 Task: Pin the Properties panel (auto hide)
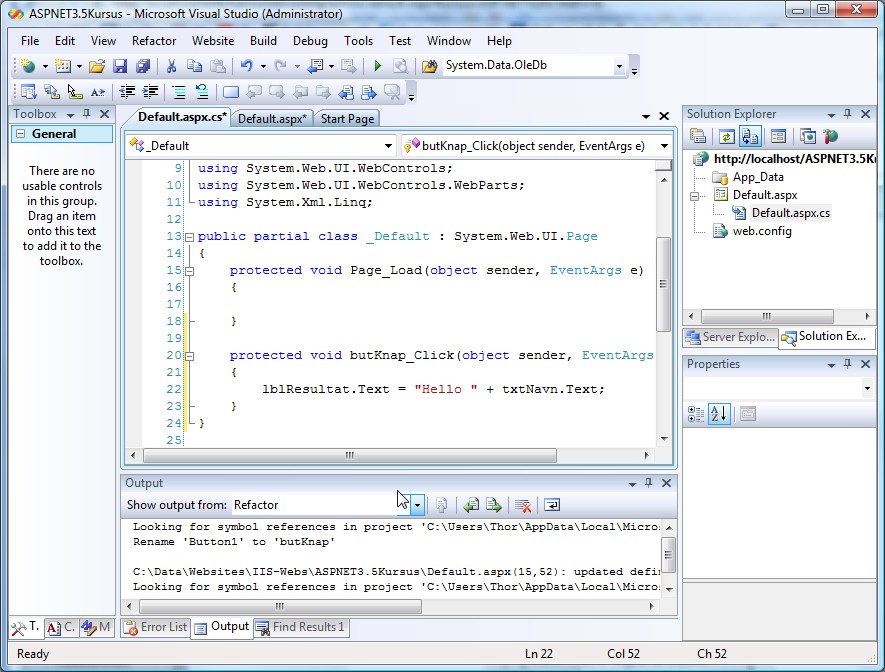[847, 364]
